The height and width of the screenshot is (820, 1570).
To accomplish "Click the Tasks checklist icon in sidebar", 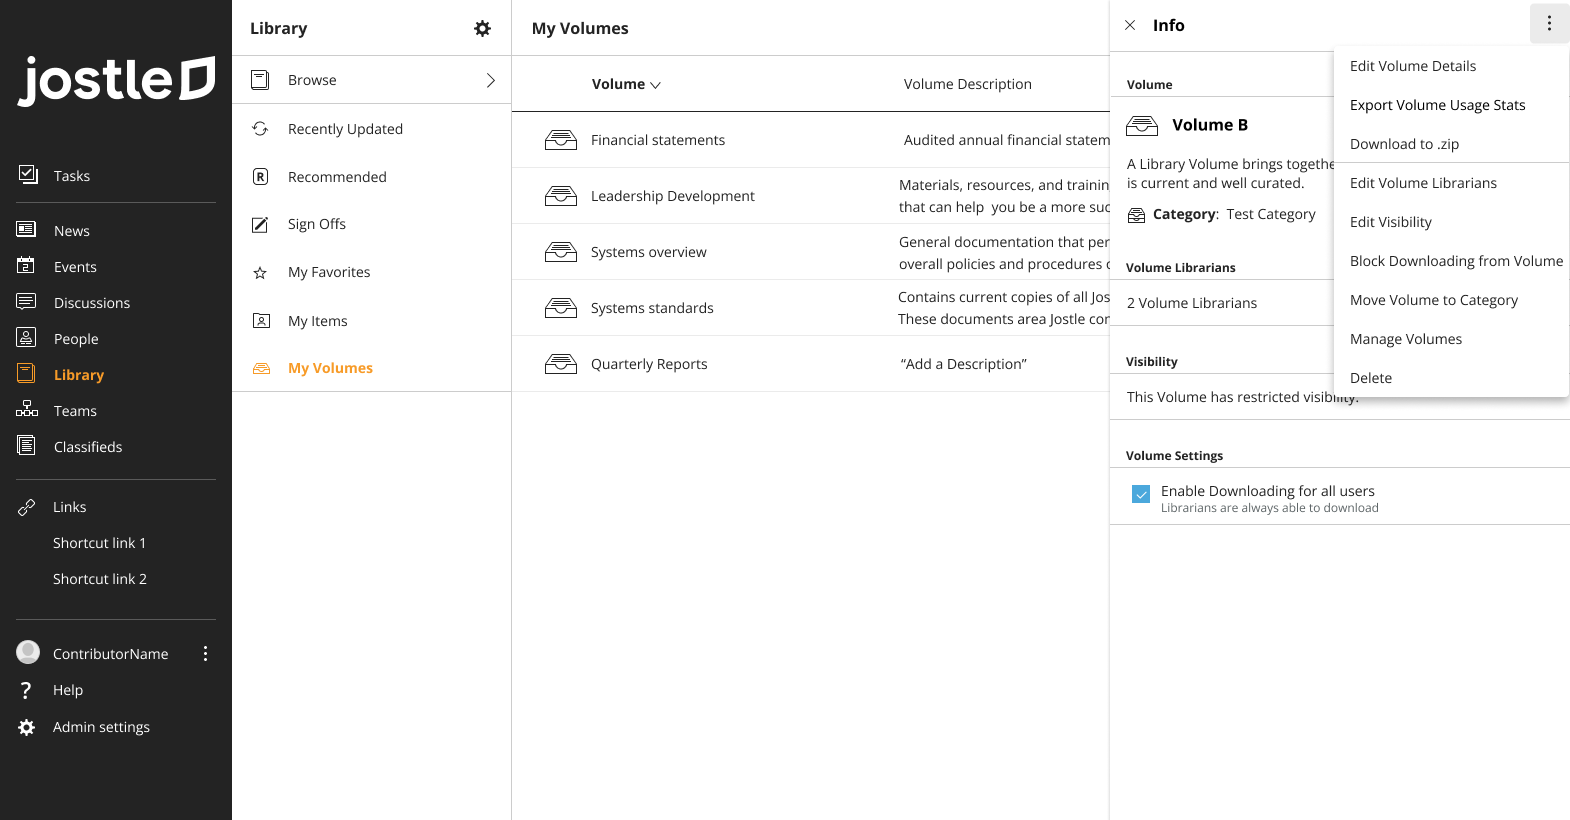I will (x=28, y=175).
